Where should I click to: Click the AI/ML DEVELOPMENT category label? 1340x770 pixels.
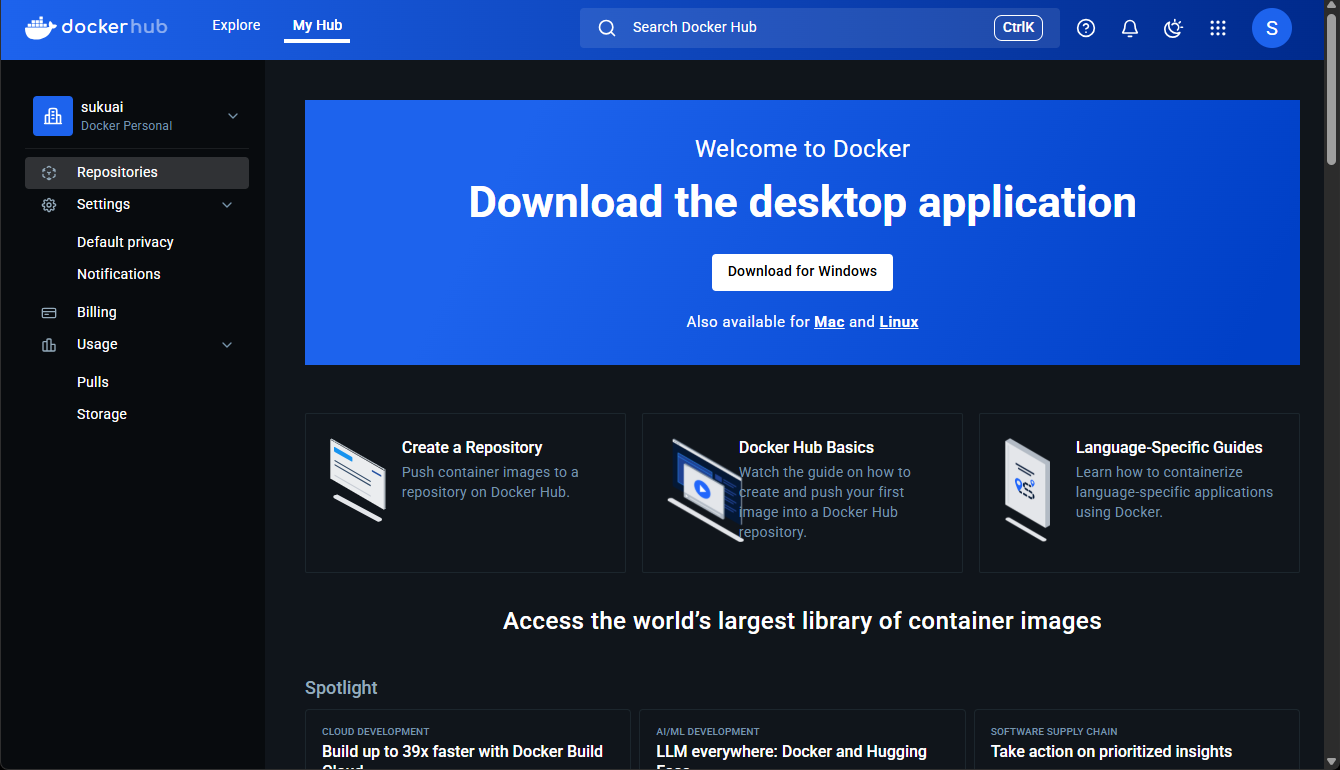tap(708, 732)
